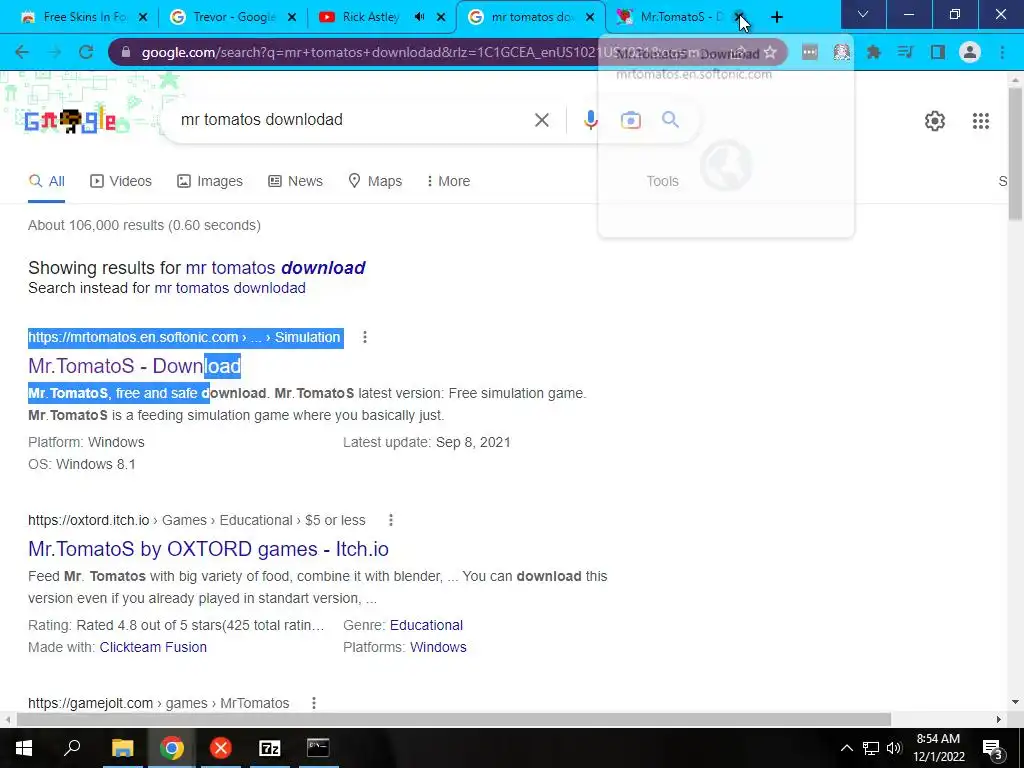Clear search text with the X icon
1024x768 pixels.
point(541,120)
